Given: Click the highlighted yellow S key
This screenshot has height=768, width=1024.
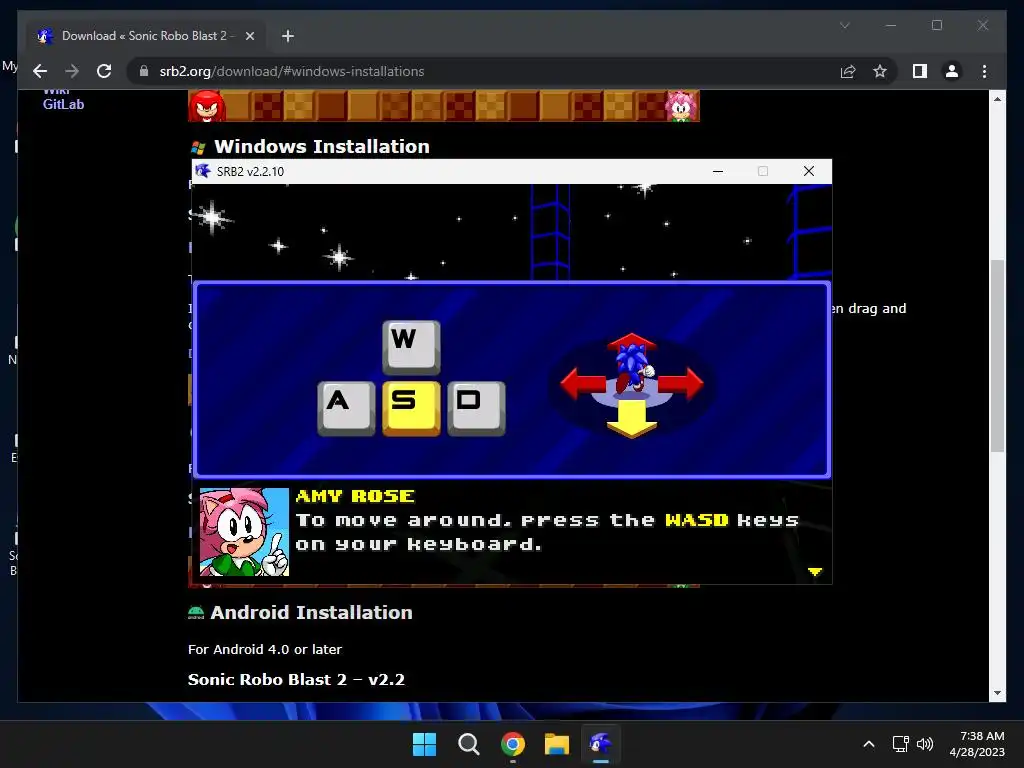Looking at the screenshot, I should click(x=411, y=408).
